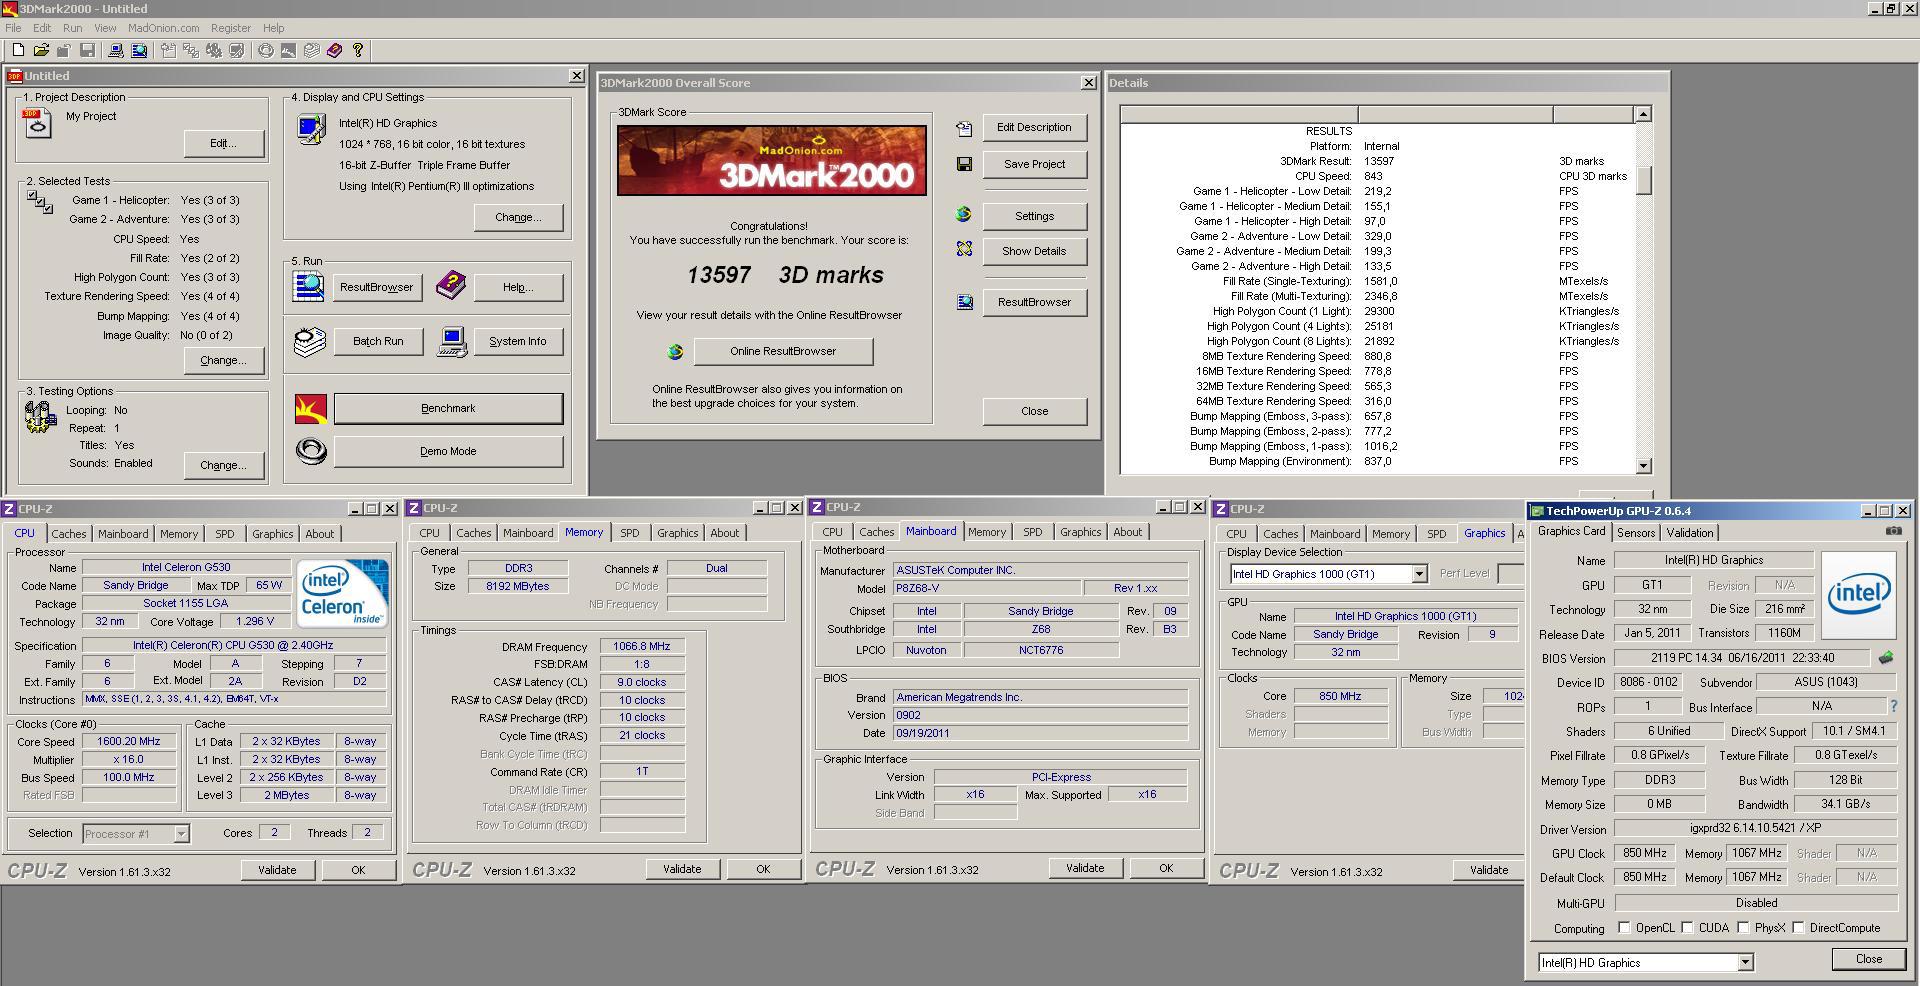Open the Sensors tab in GPU-Z
This screenshot has height=986, width=1920.
click(1636, 533)
